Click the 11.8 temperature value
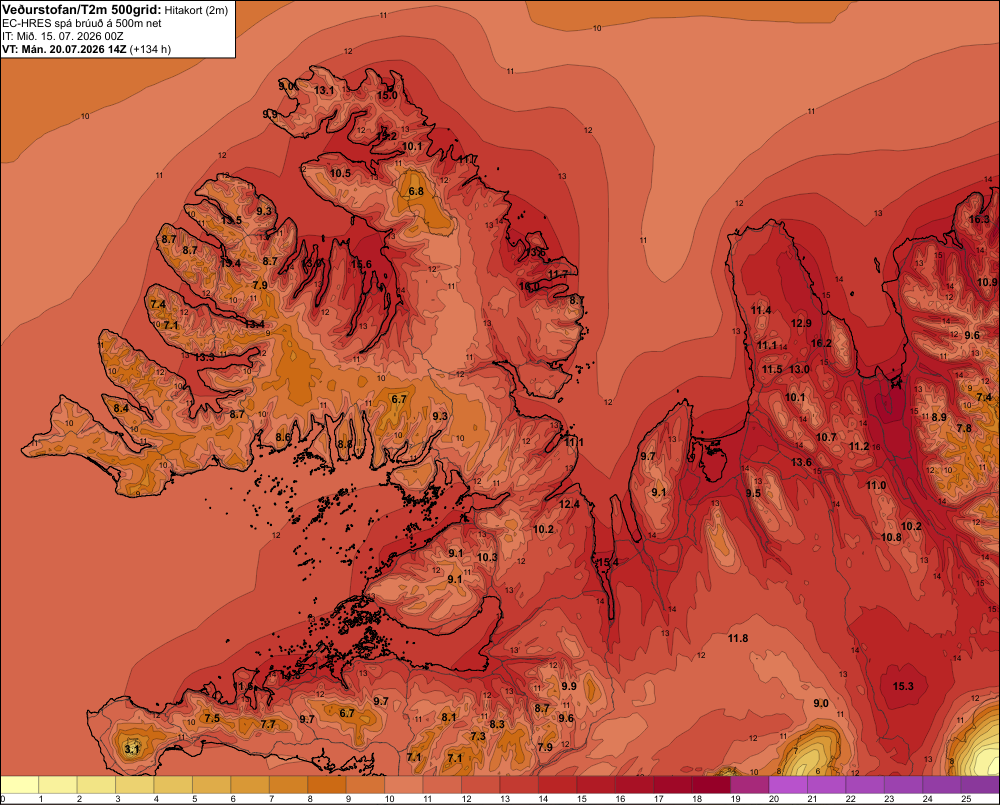The height and width of the screenshot is (805, 1000). click(738, 638)
